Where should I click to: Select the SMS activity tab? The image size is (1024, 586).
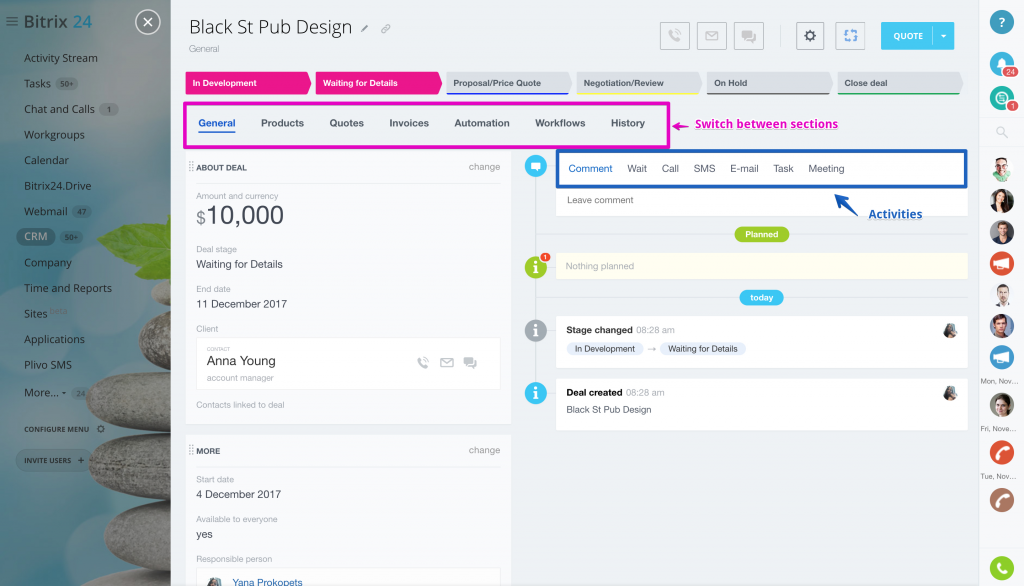[x=704, y=169]
